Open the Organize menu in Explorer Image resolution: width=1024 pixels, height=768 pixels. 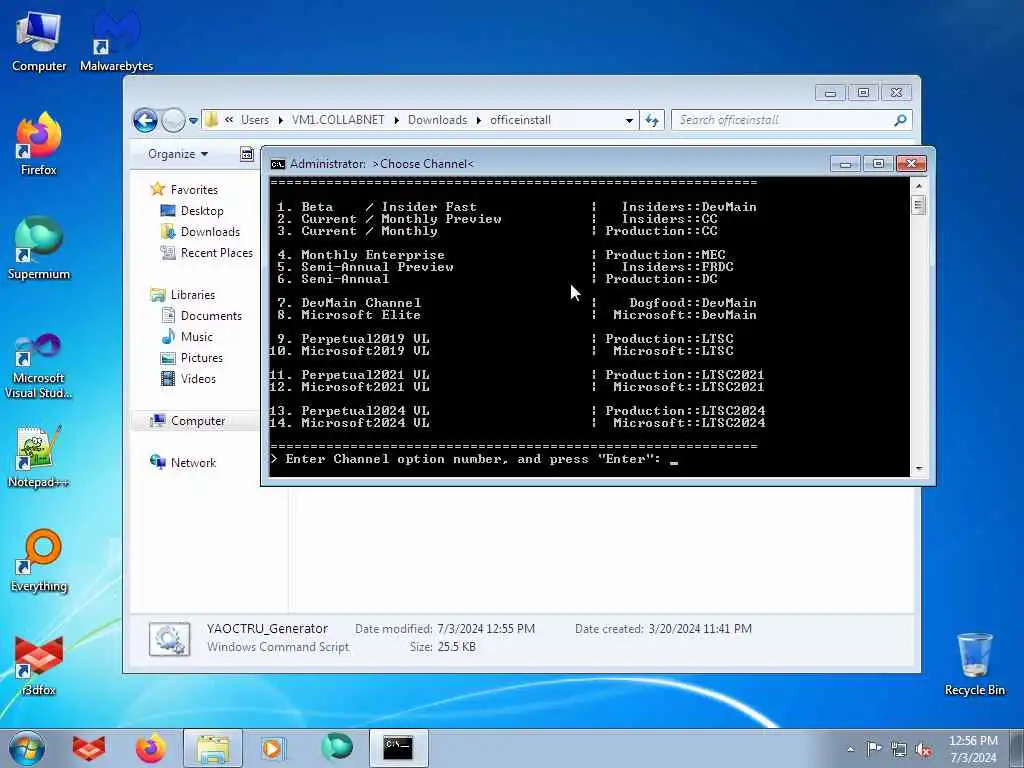pos(178,154)
